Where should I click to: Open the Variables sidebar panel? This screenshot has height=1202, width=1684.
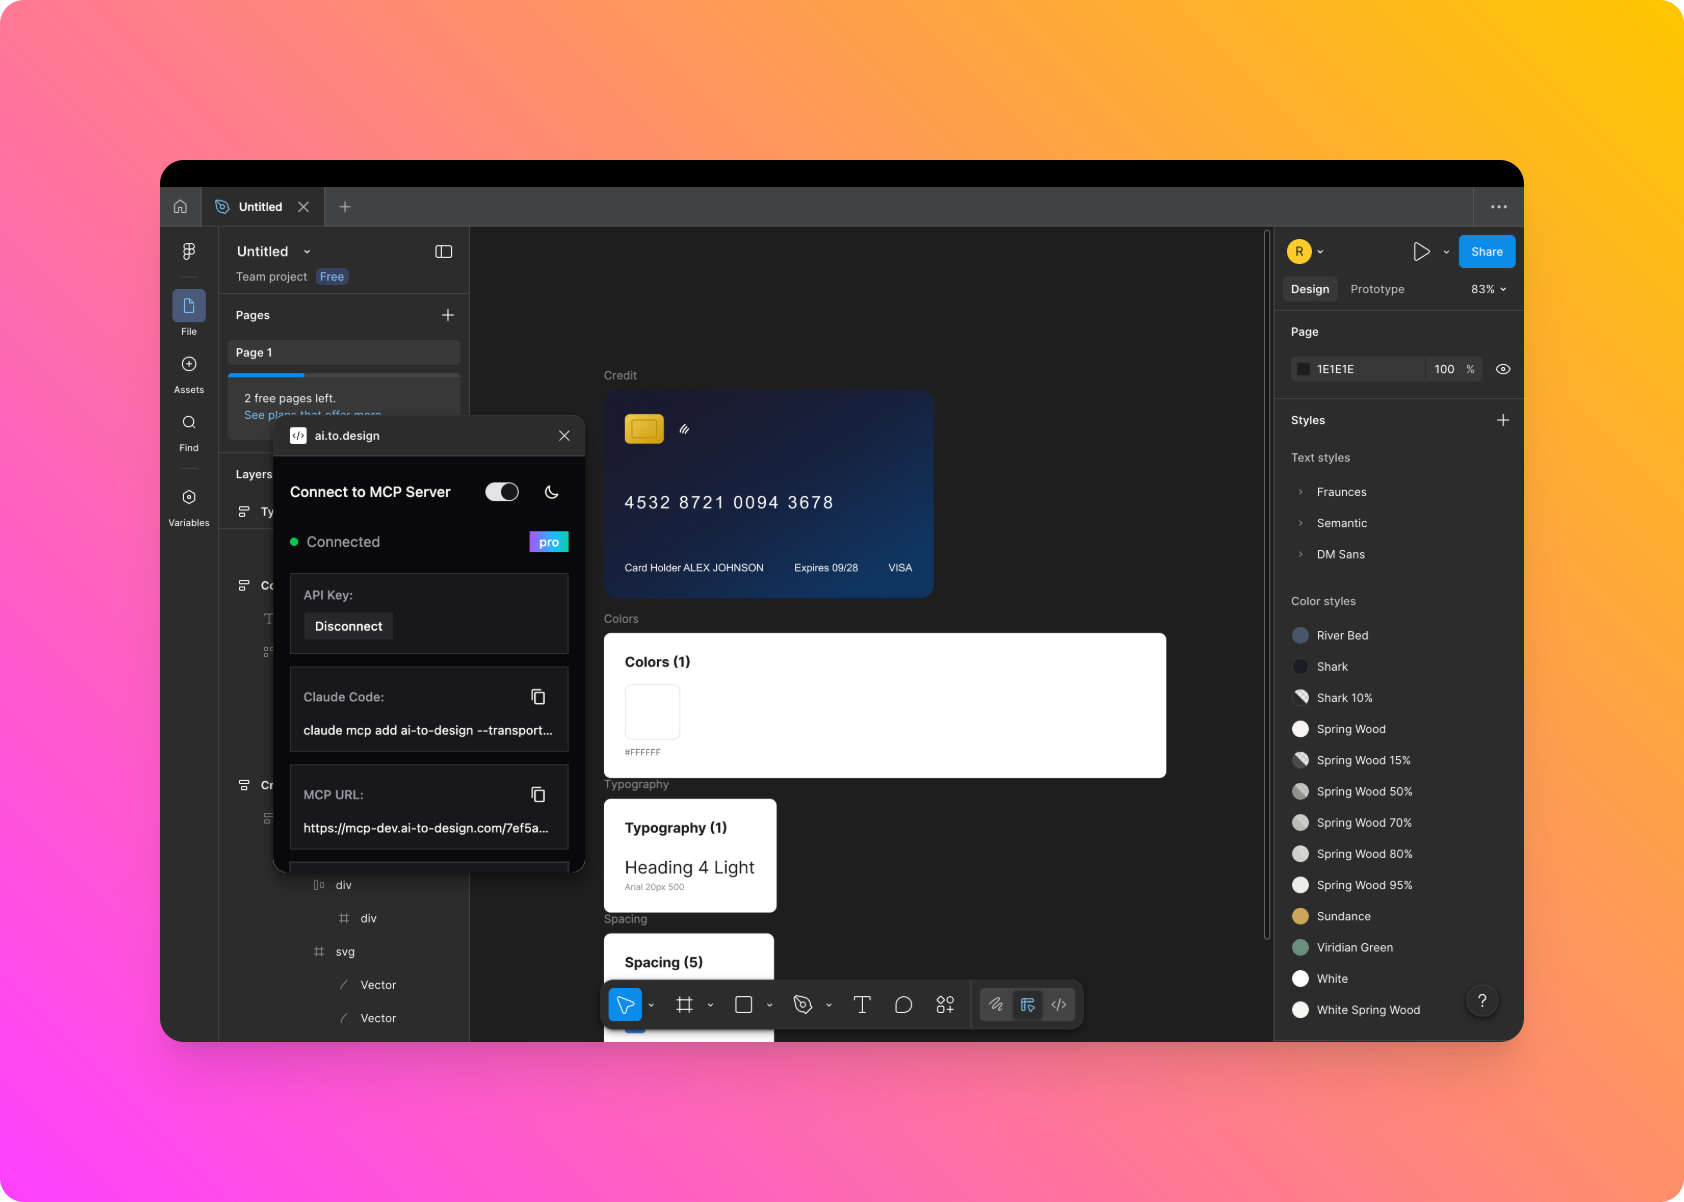[x=189, y=506]
